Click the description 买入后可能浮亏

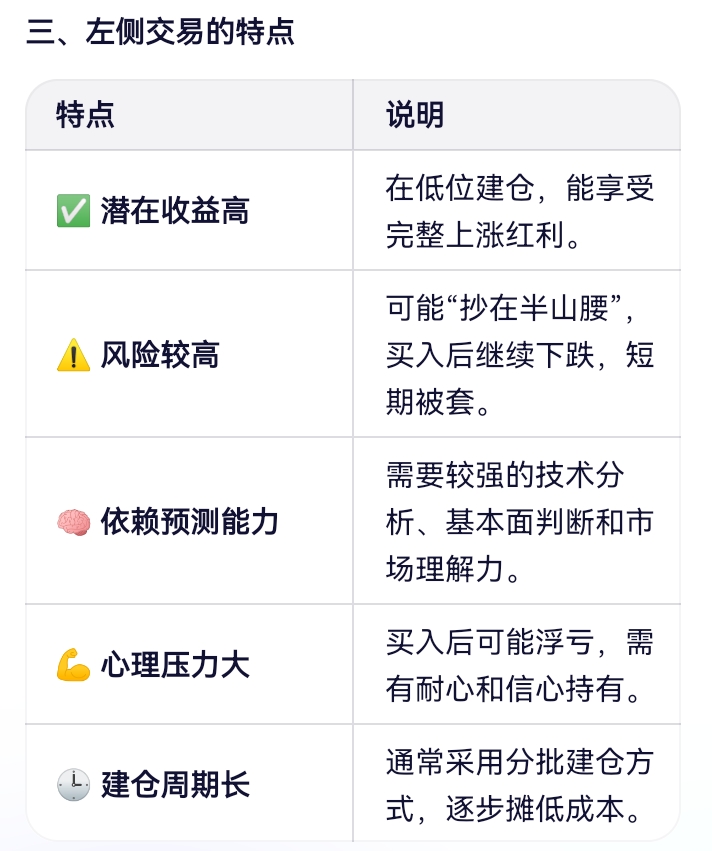click(519, 665)
